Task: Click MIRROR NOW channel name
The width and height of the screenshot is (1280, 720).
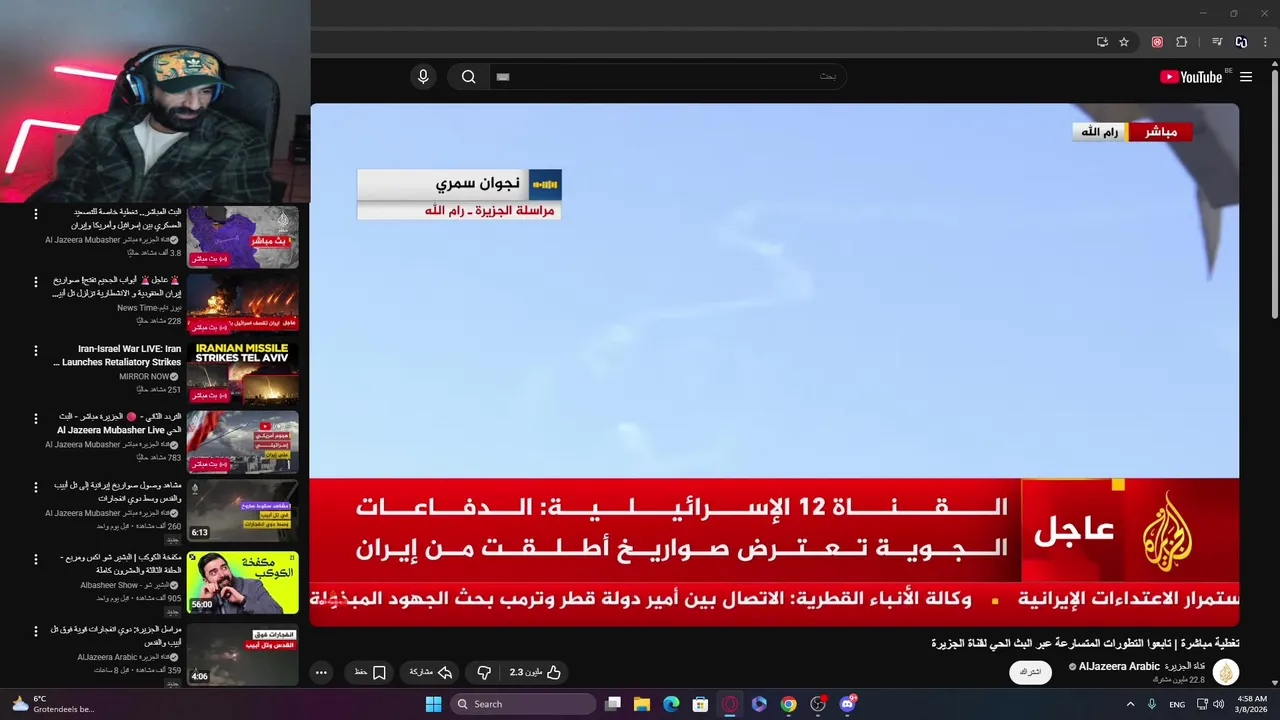Action: tap(144, 377)
